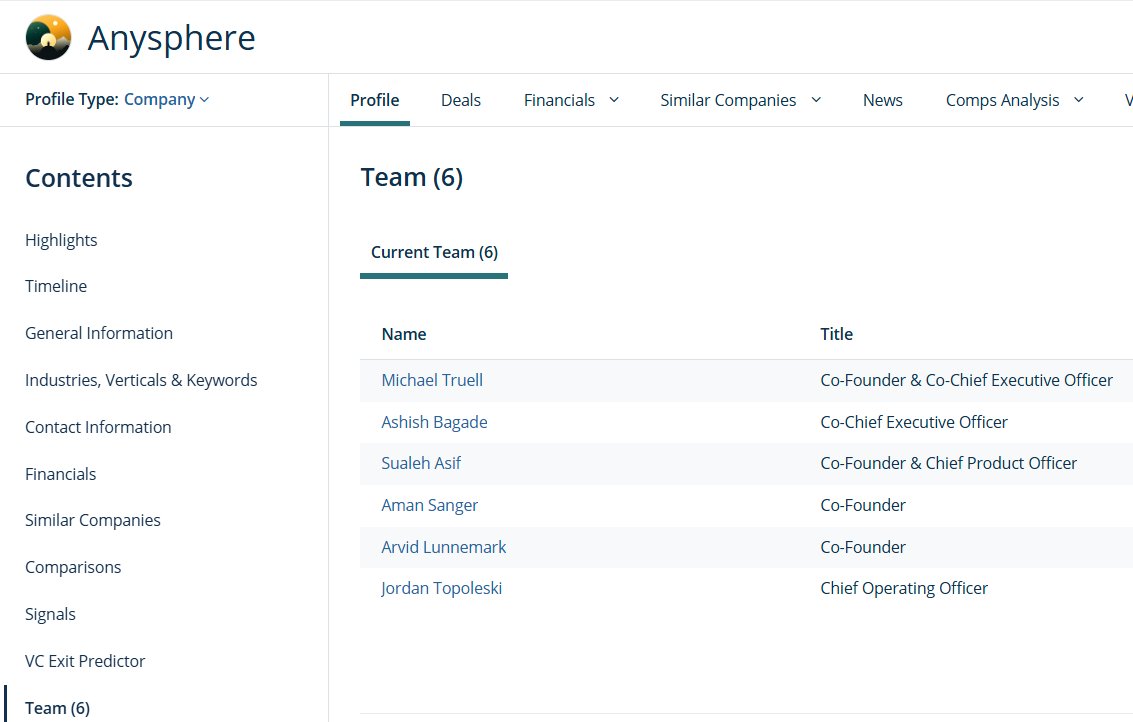Click Co-Founder title in Aman Sanger row
1133x722 pixels.
click(x=863, y=505)
